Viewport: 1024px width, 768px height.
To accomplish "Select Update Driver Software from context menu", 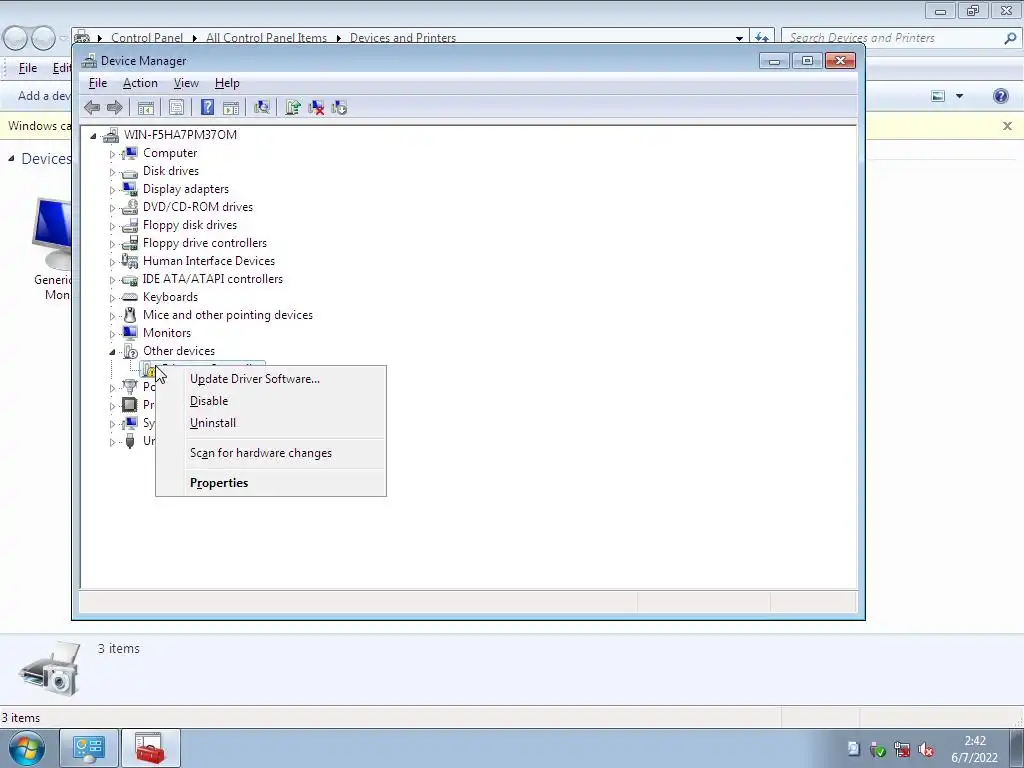I will tap(255, 379).
